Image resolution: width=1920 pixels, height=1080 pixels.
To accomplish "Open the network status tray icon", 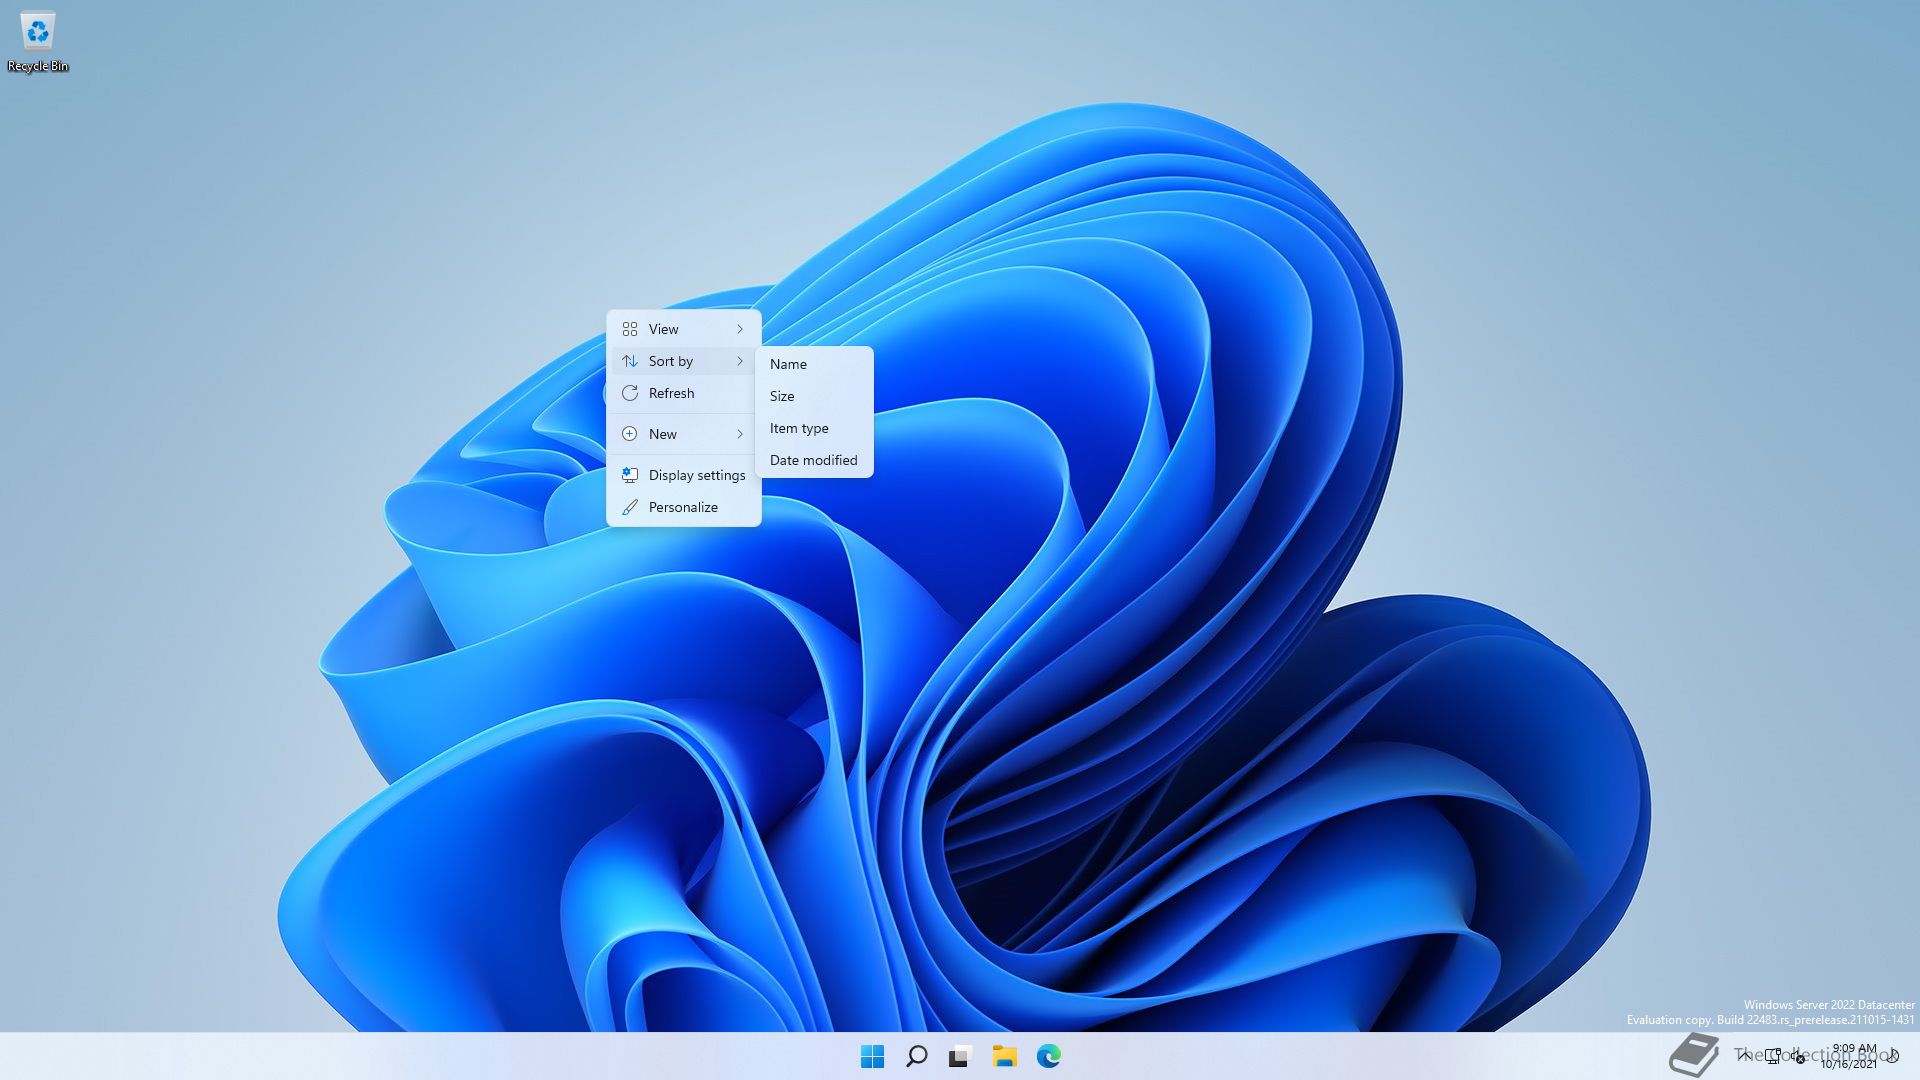I will tap(1773, 1056).
